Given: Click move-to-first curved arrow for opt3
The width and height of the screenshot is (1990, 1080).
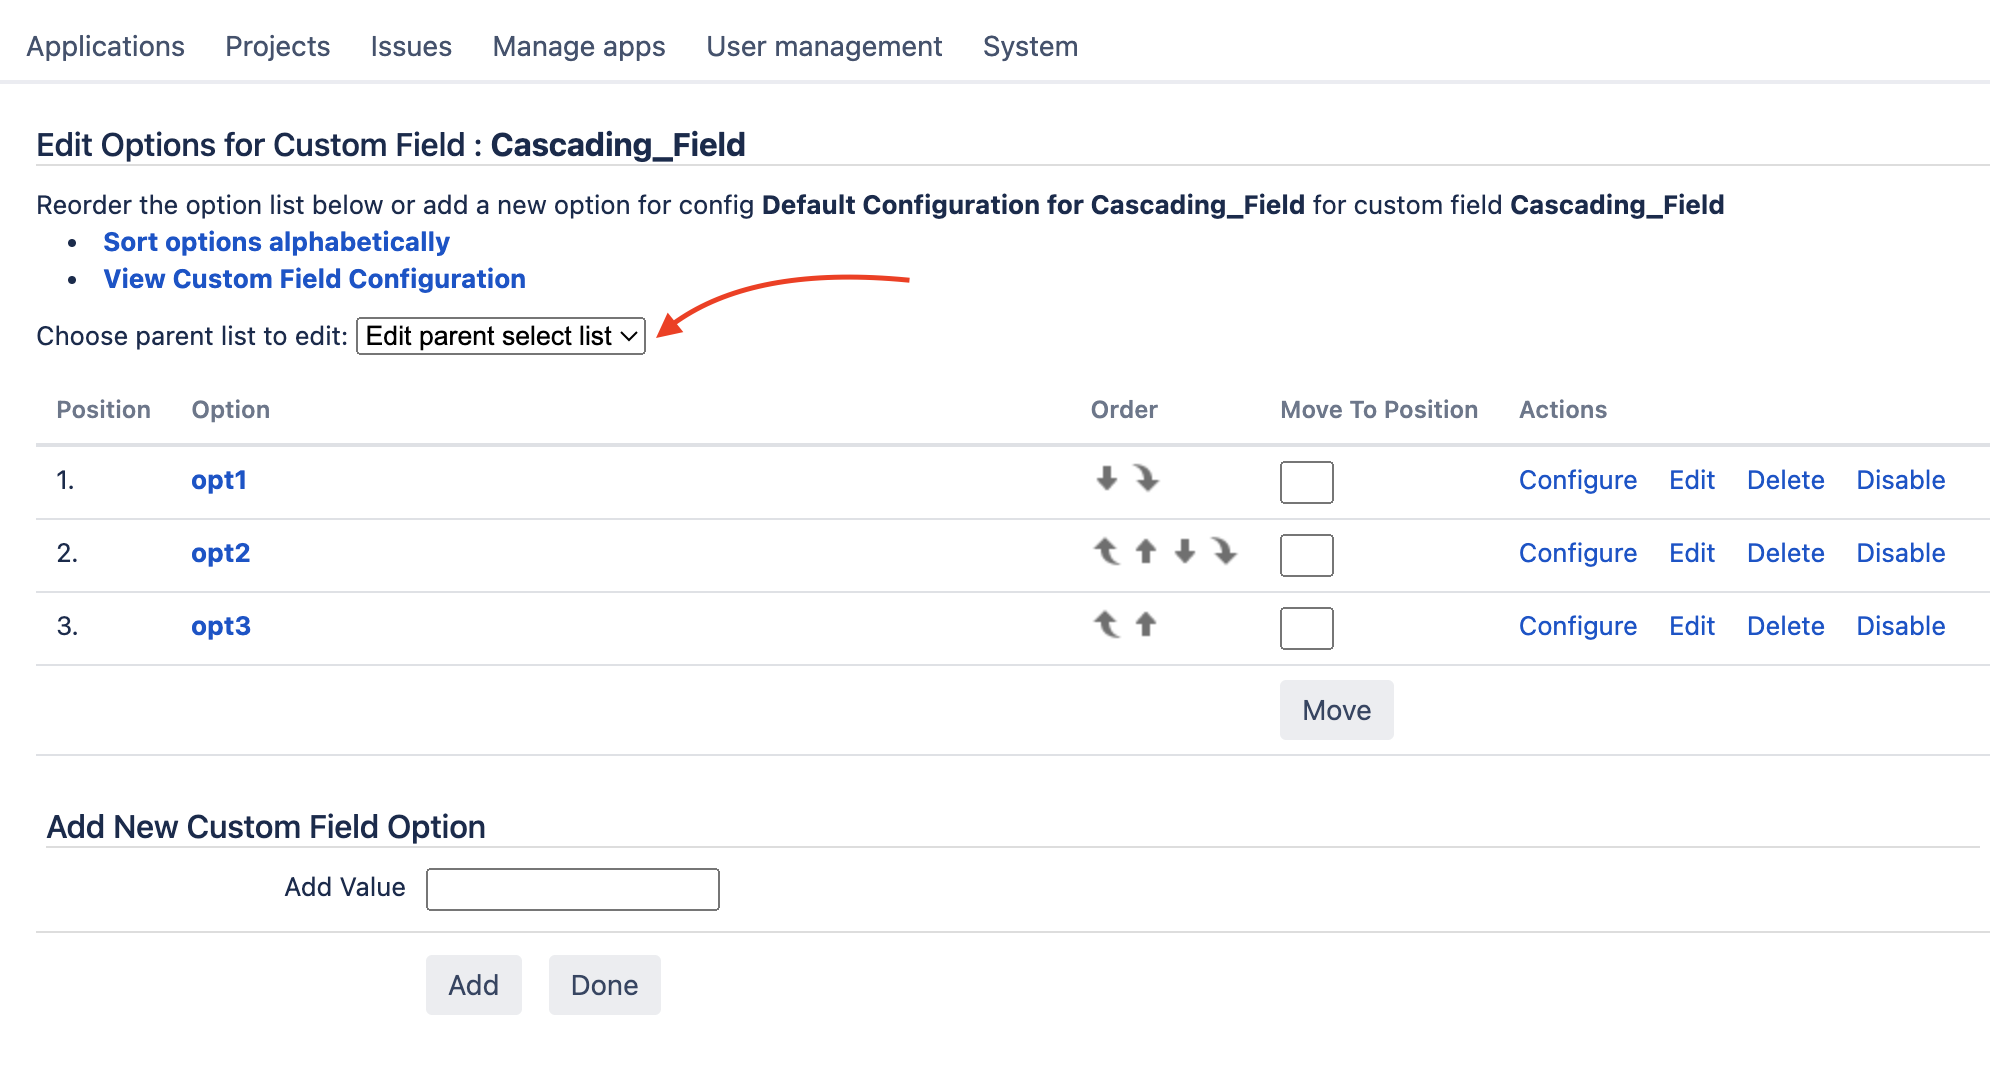Looking at the screenshot, I should (1106, 624).
